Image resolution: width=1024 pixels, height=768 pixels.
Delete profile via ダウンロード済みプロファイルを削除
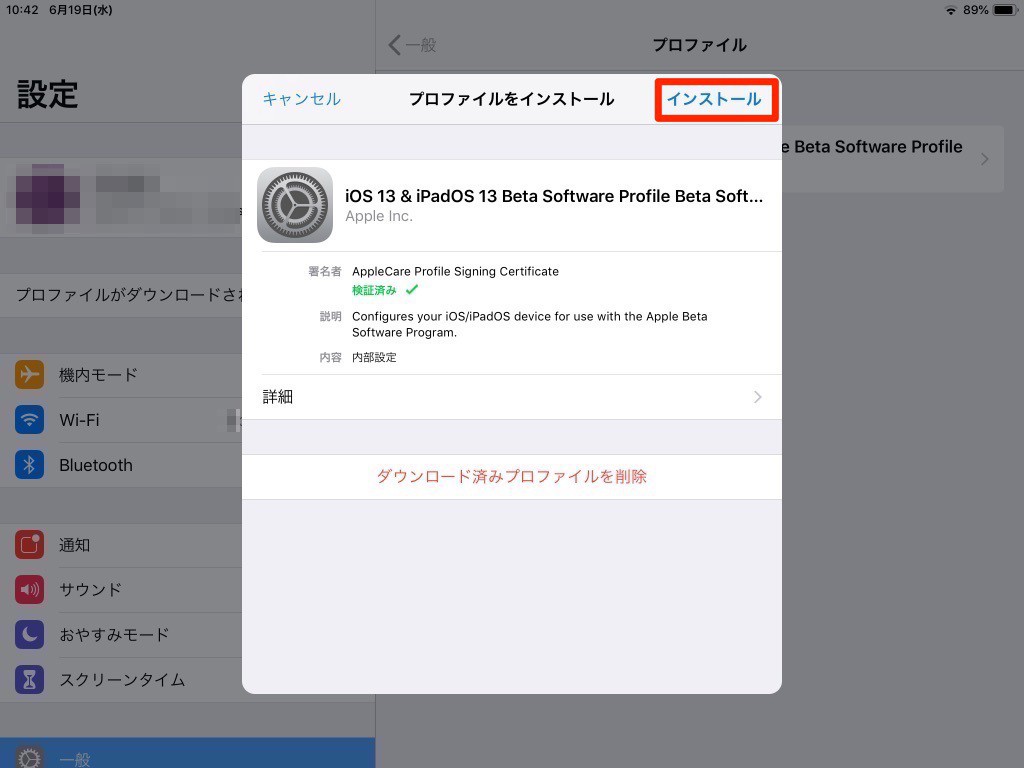tap(511, 477)
